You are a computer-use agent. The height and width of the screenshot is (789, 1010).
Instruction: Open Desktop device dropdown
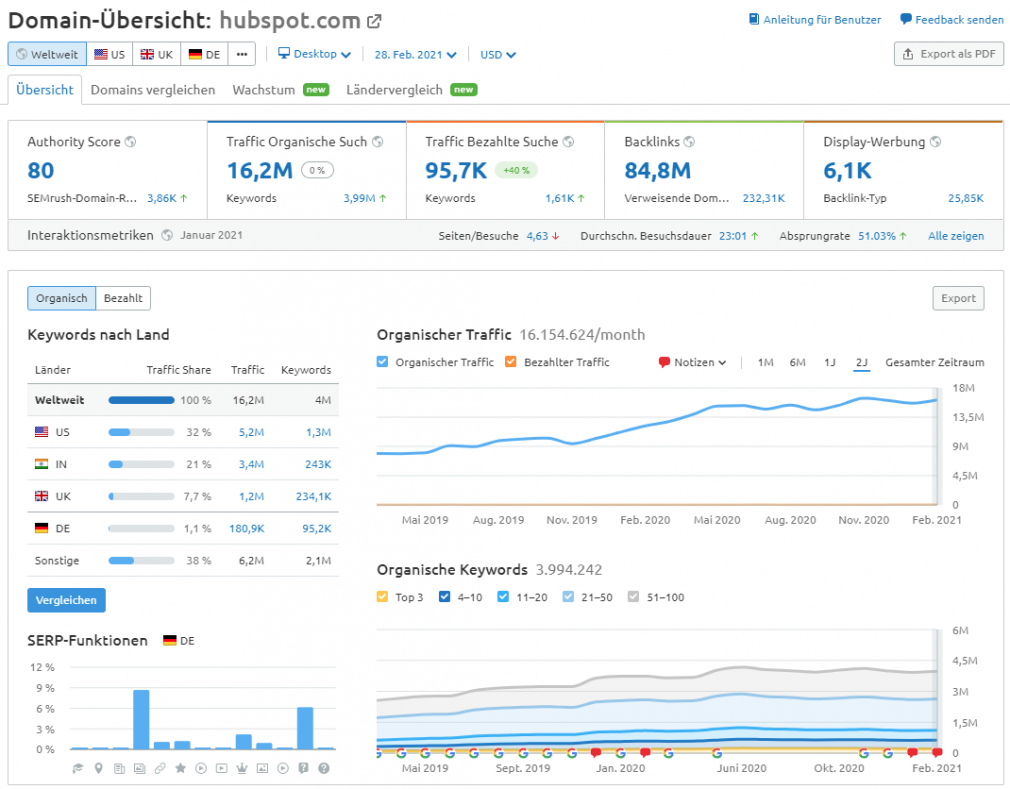point(314,54)
